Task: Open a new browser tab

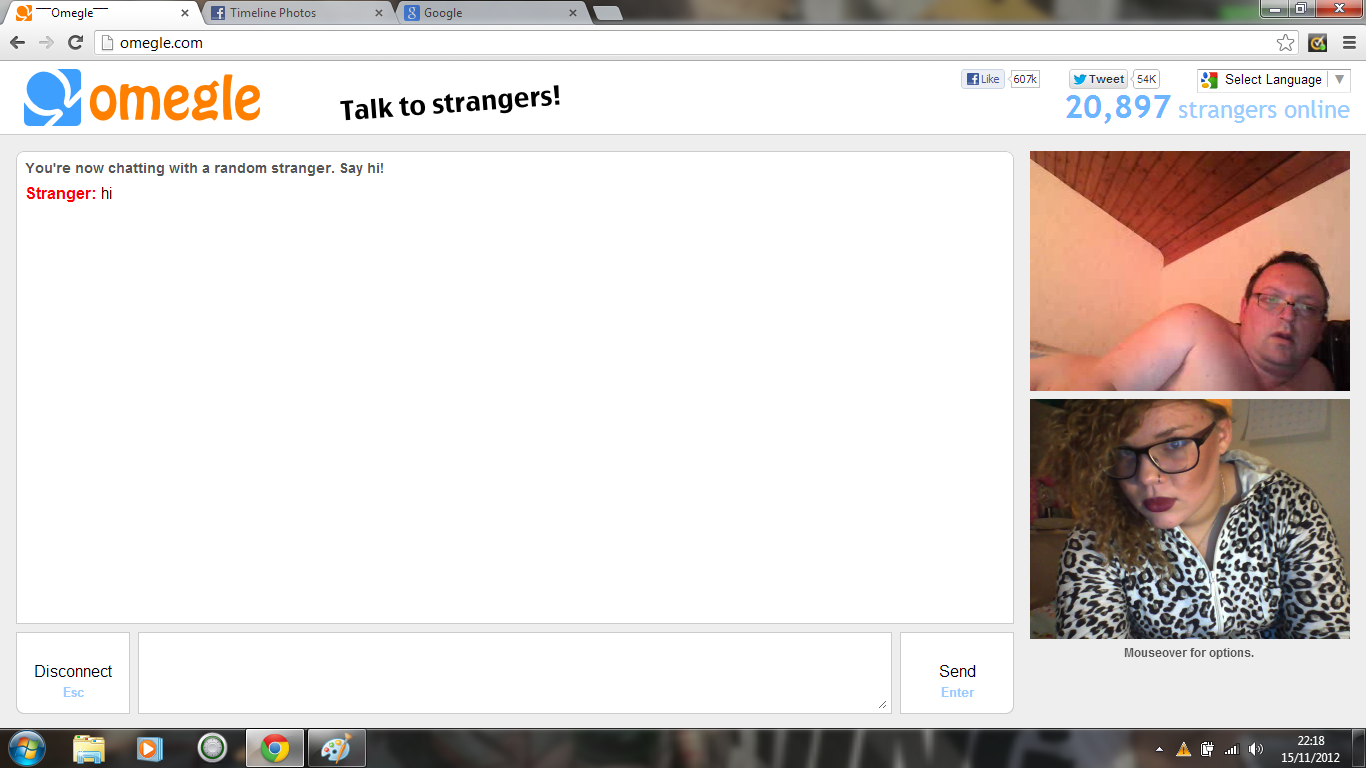Action: (x=607, y=13)
